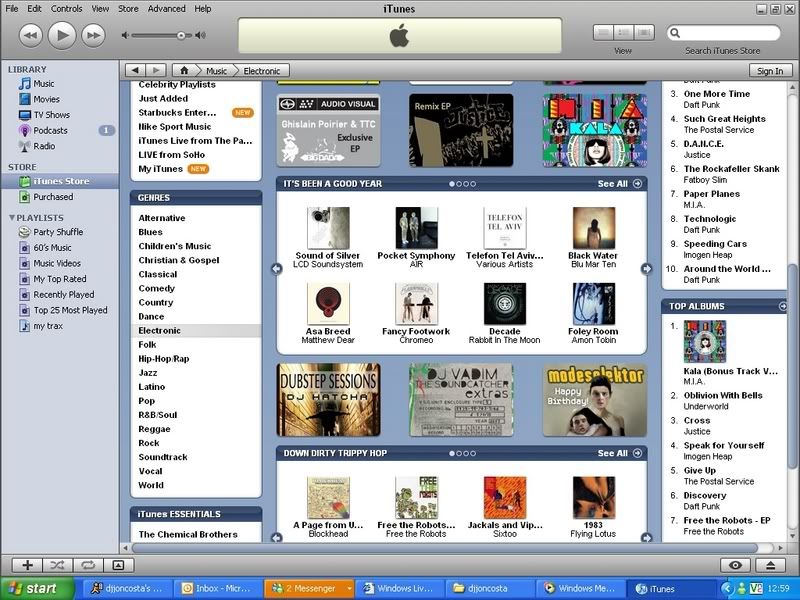This screenshot has height=600, width=800.
Task: Click the add playlist plus button
Action: point(28,565)
